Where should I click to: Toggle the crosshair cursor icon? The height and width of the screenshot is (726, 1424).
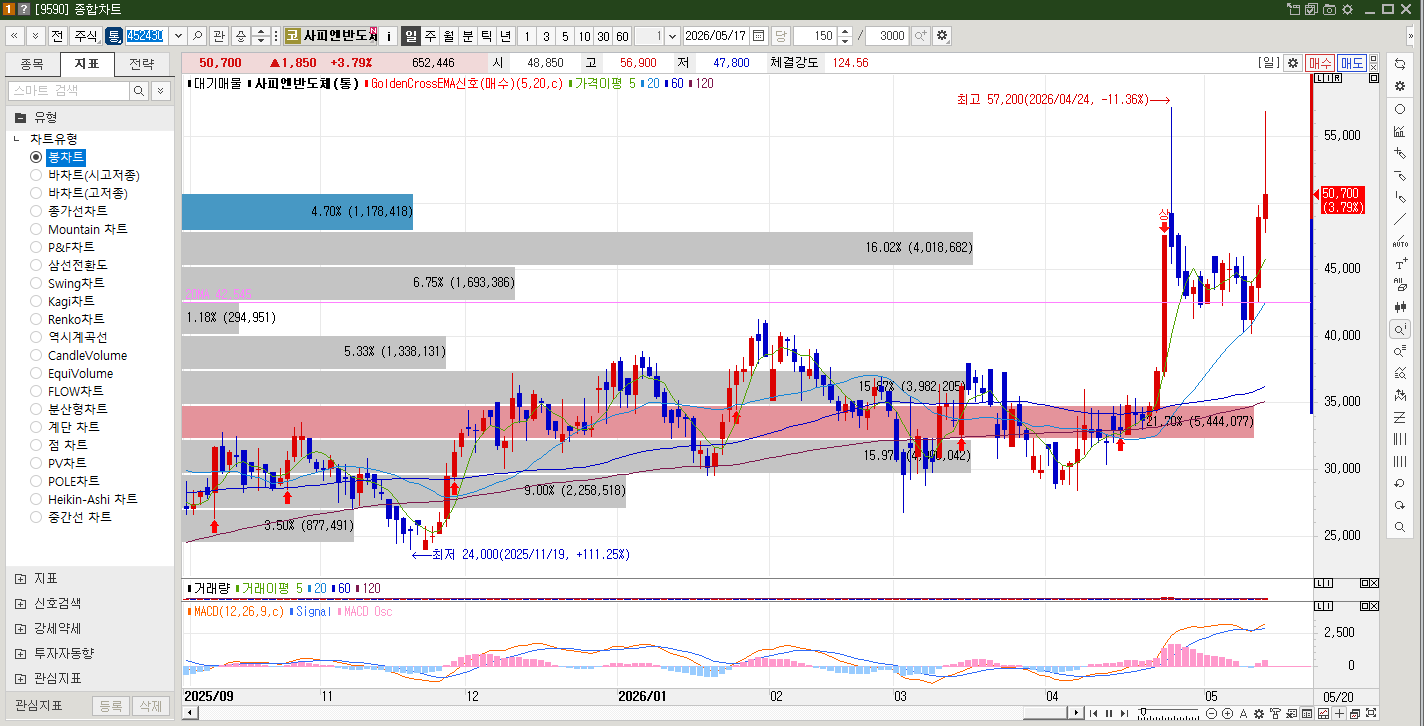[1339, 713]
